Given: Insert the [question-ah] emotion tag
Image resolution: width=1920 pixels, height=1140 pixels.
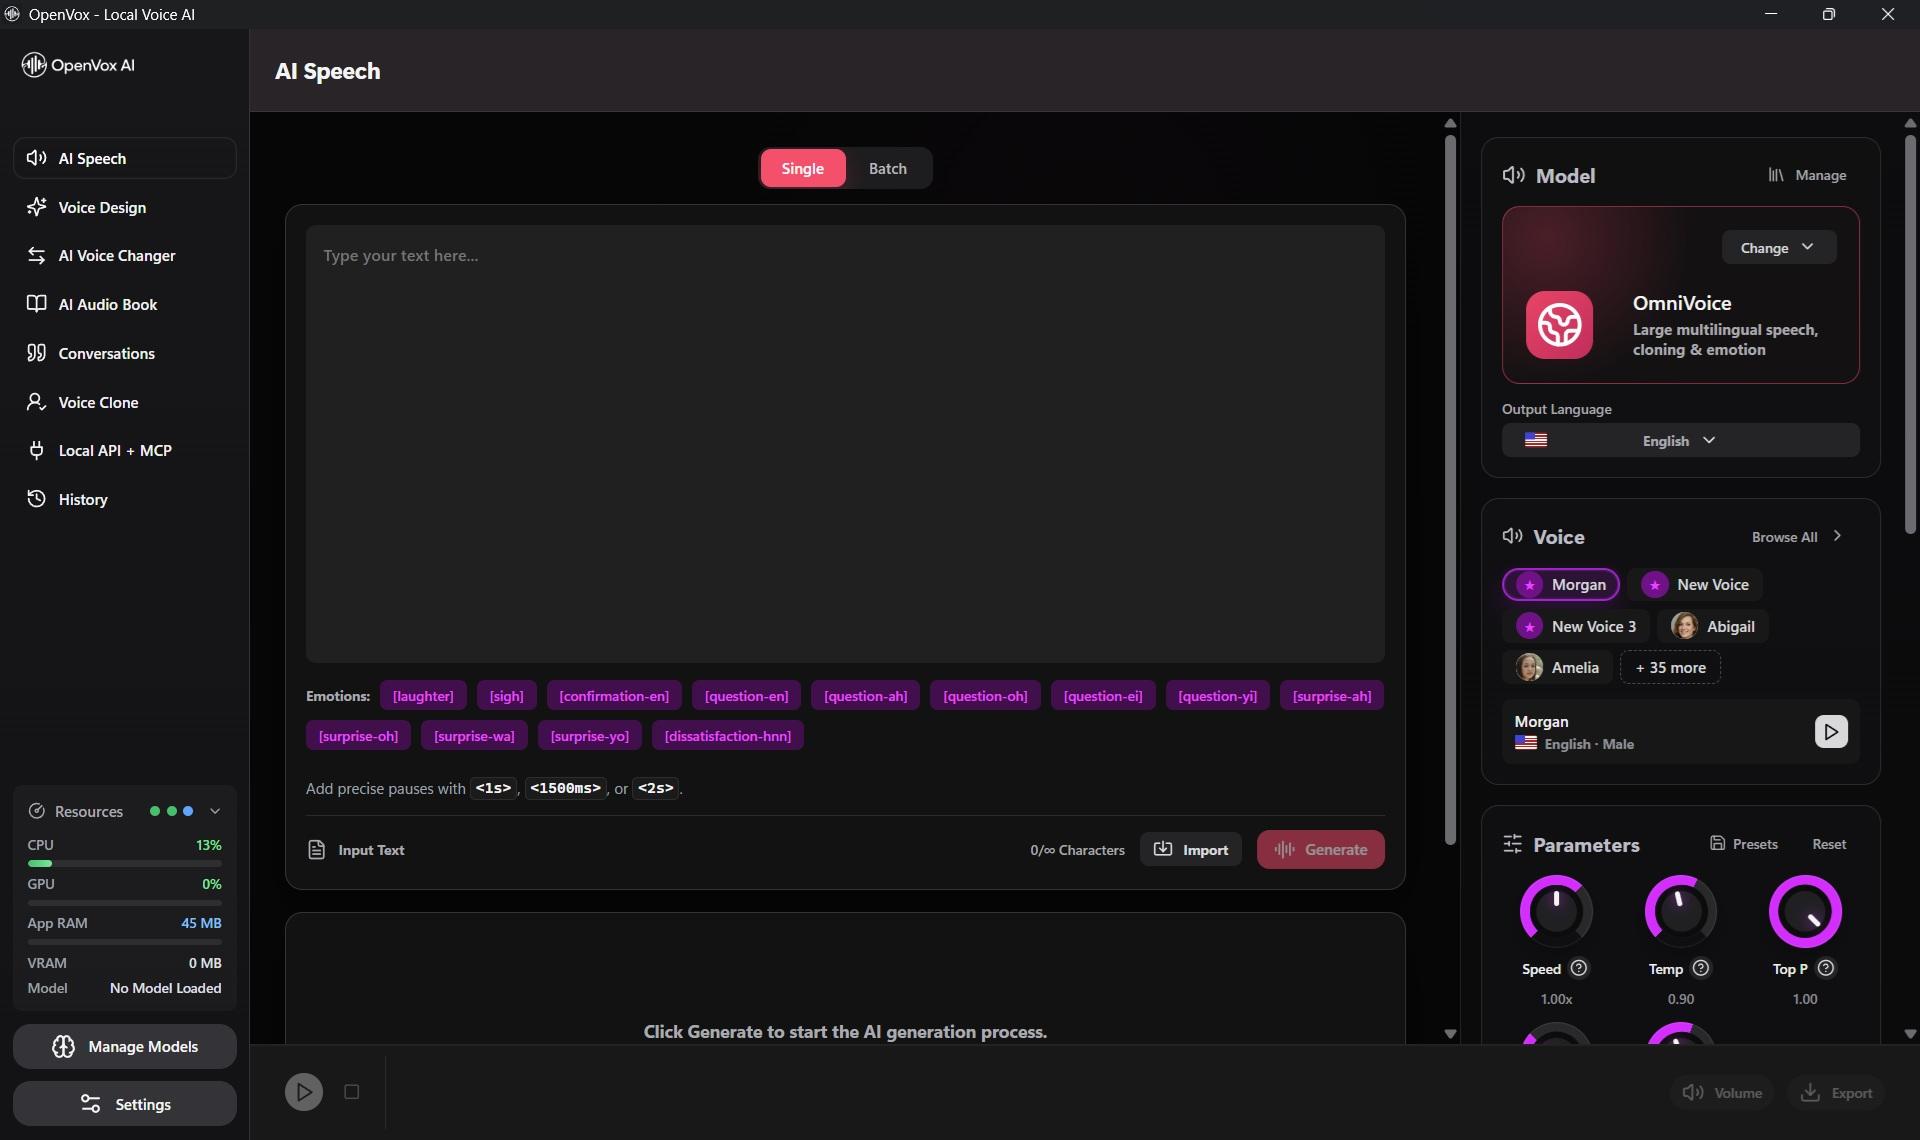Looking at the screenshot, I should pos(866,696).
